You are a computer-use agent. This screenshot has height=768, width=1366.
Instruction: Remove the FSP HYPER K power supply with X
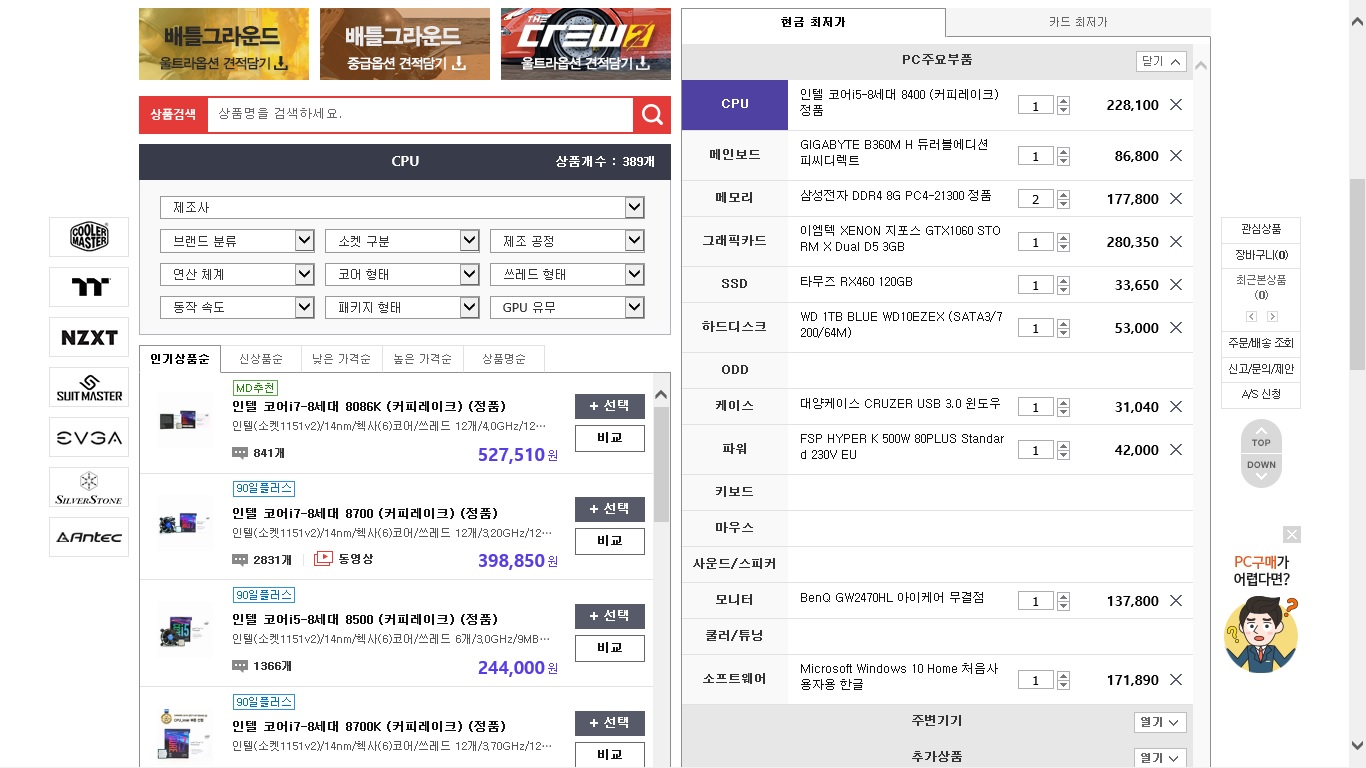pyautogui.click(x=1176, y=450)
